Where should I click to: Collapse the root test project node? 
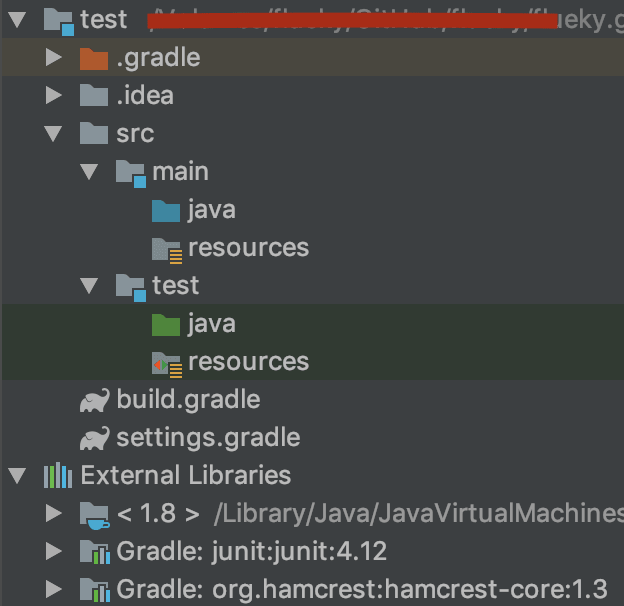[18, 19]
